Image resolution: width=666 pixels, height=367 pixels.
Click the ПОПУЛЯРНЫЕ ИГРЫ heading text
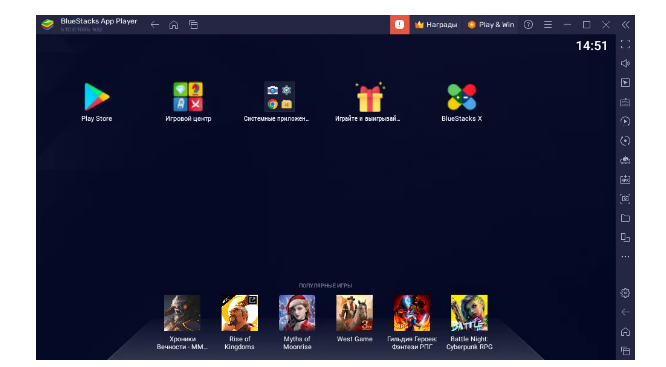325,285
